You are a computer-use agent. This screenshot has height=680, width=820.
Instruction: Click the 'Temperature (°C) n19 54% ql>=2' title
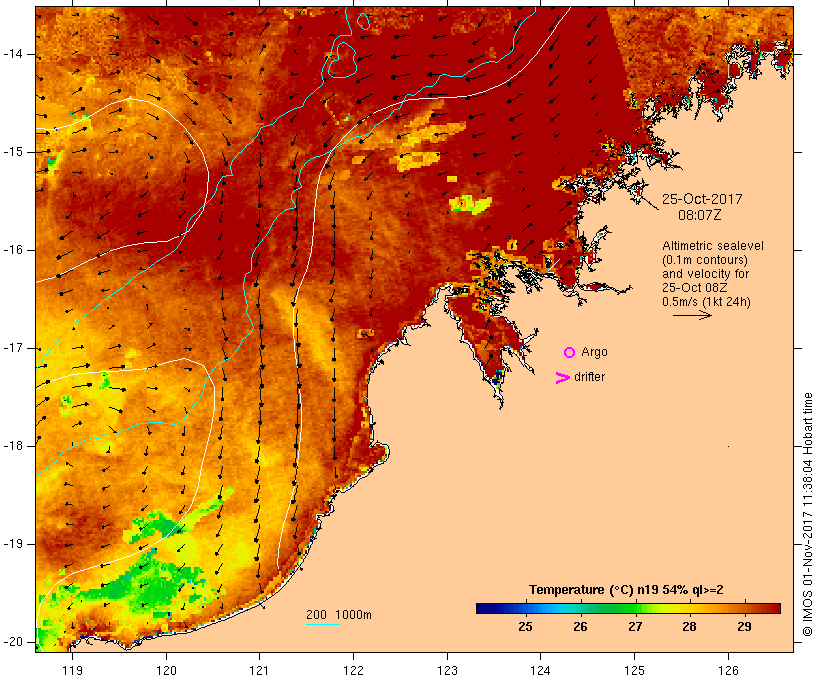[x=626, y=590]
